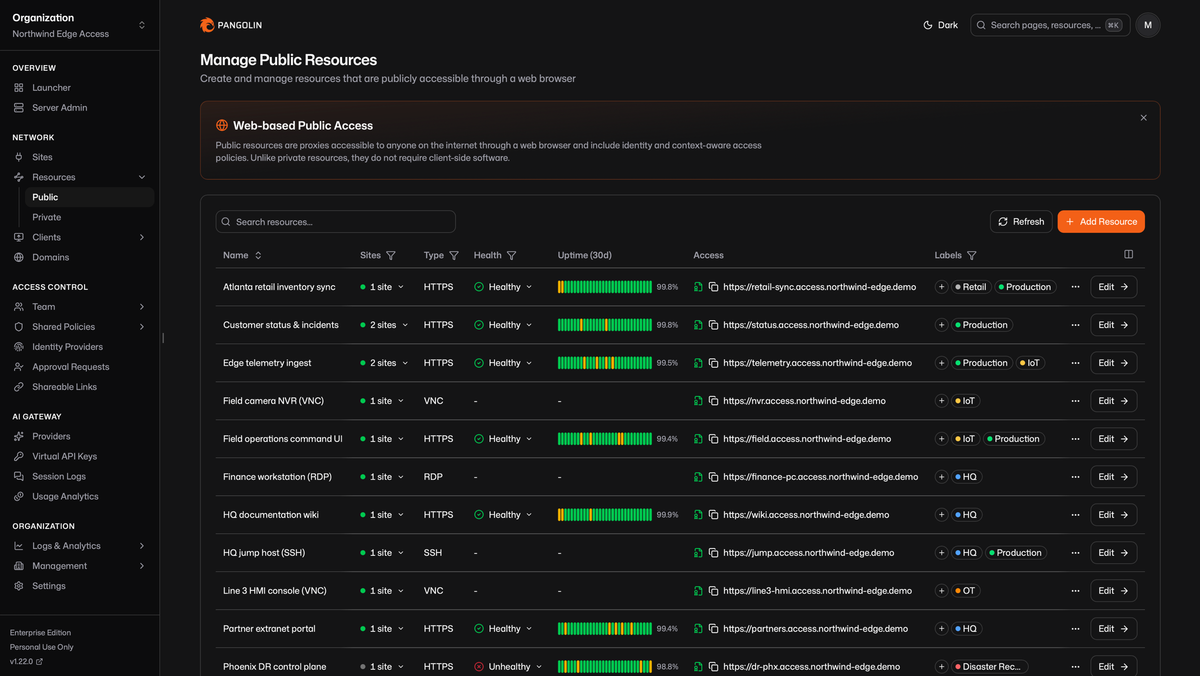The height and width of the screenshot is (676, 1200).
Task: Open the three-dot menu for HQ documentation wiki
Action: (x=1075, y=515)
